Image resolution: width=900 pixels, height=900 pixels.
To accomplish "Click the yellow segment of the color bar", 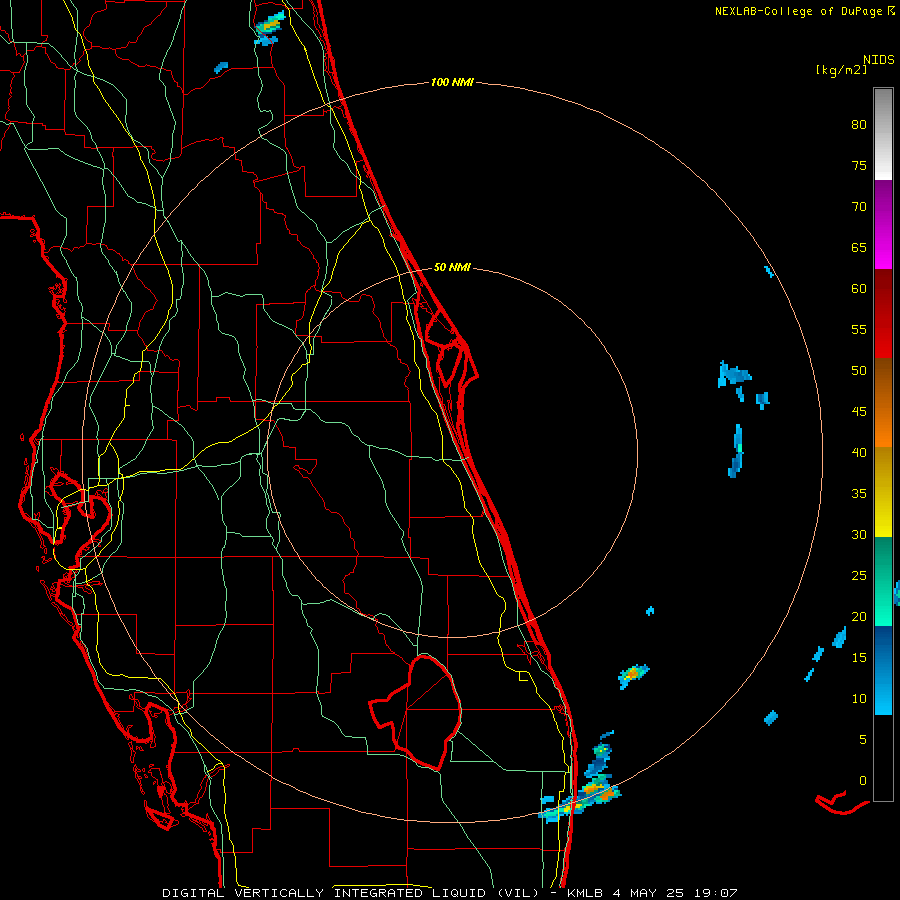I will point(883,492).
